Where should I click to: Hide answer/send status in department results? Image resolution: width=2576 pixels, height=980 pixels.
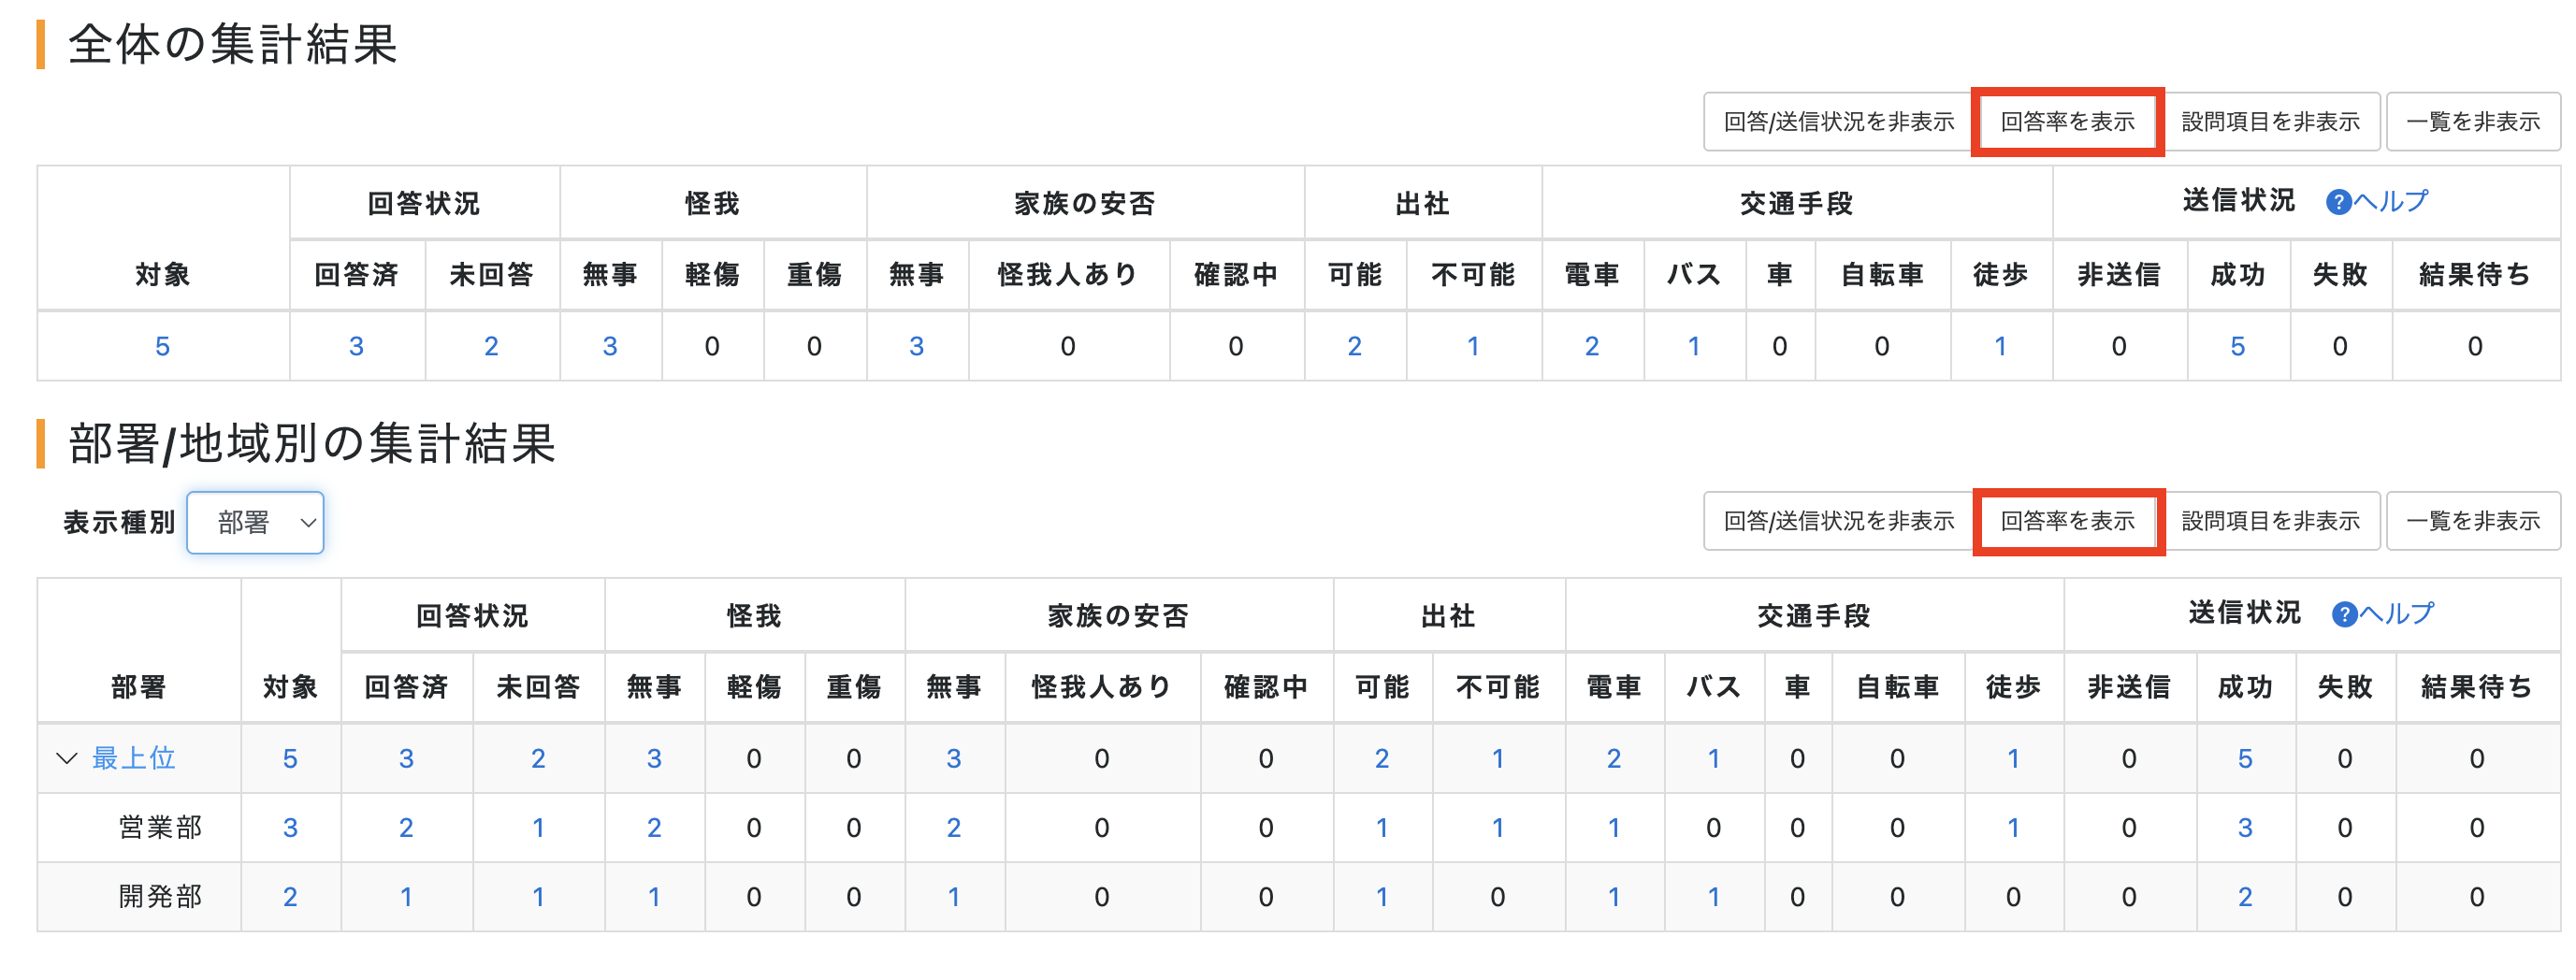(1838, 521)
